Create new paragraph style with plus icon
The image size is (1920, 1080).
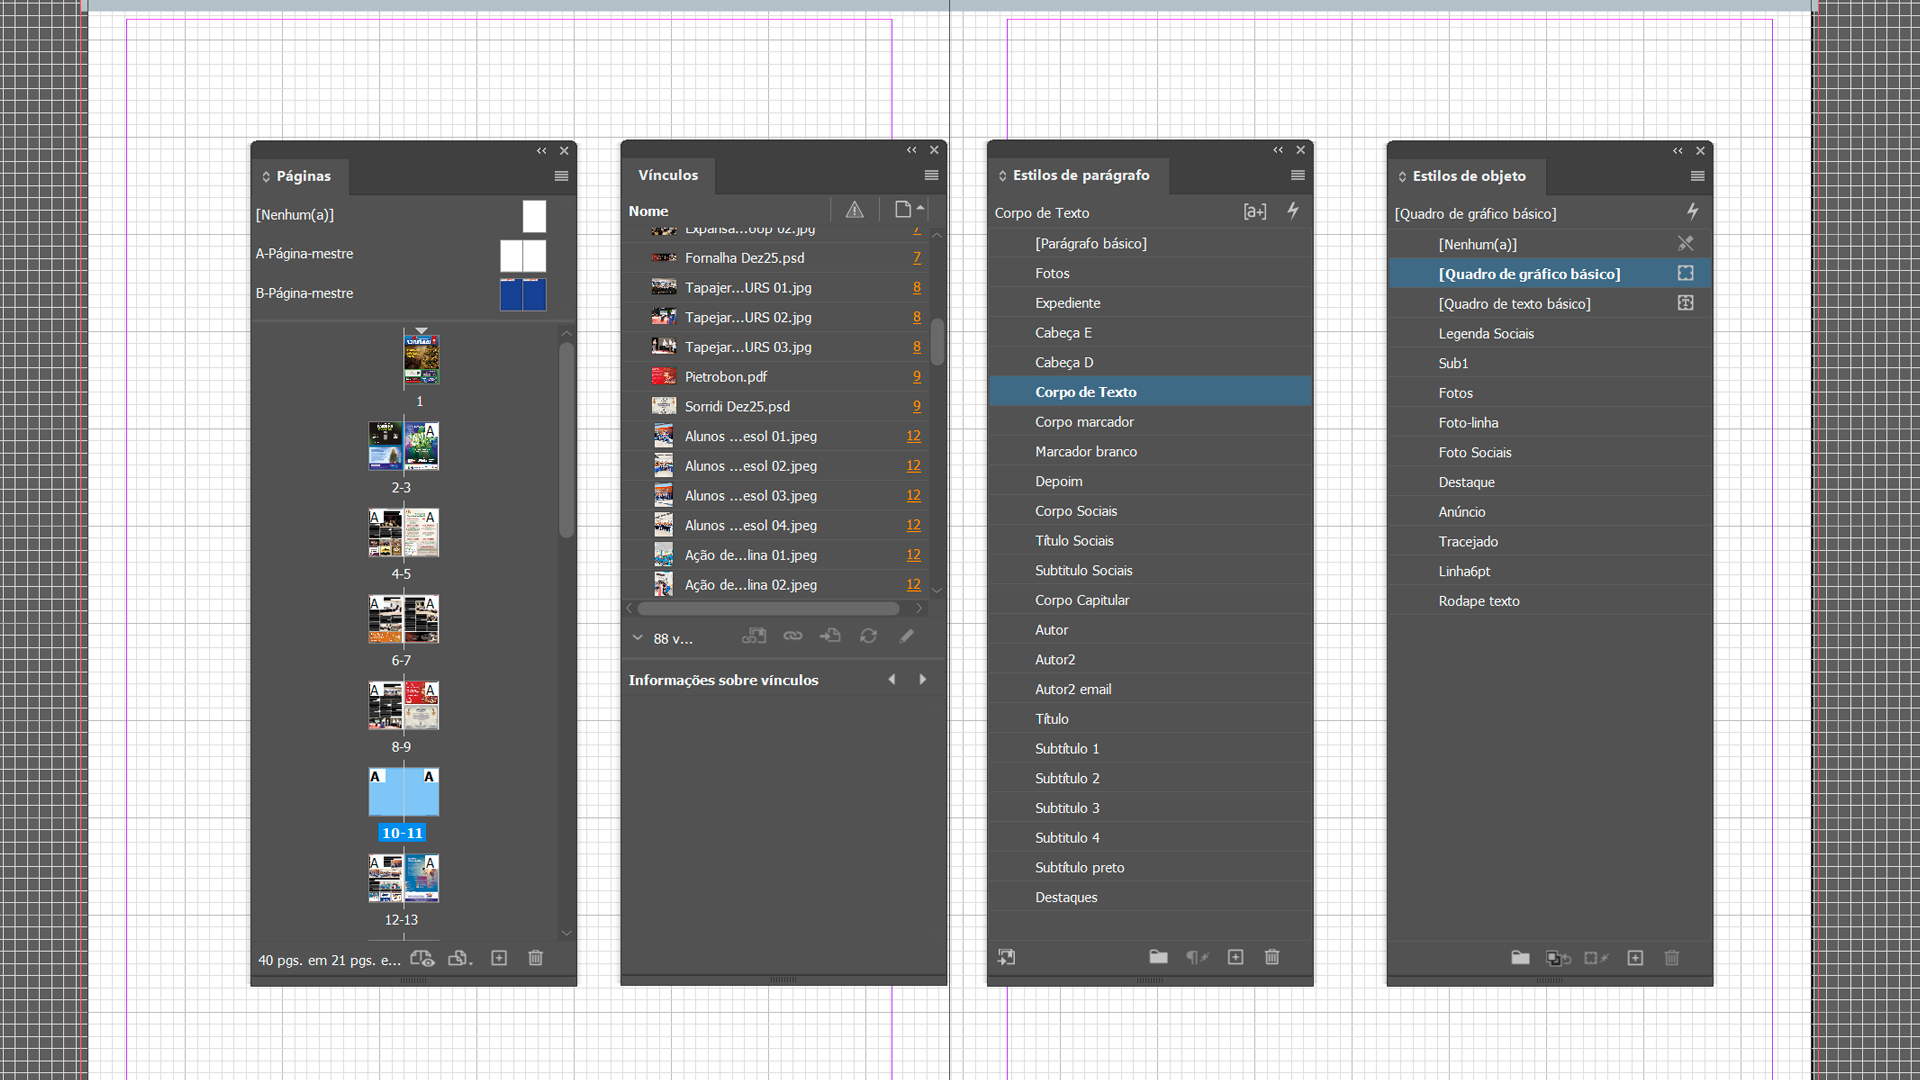click(x=1235, y=957)
